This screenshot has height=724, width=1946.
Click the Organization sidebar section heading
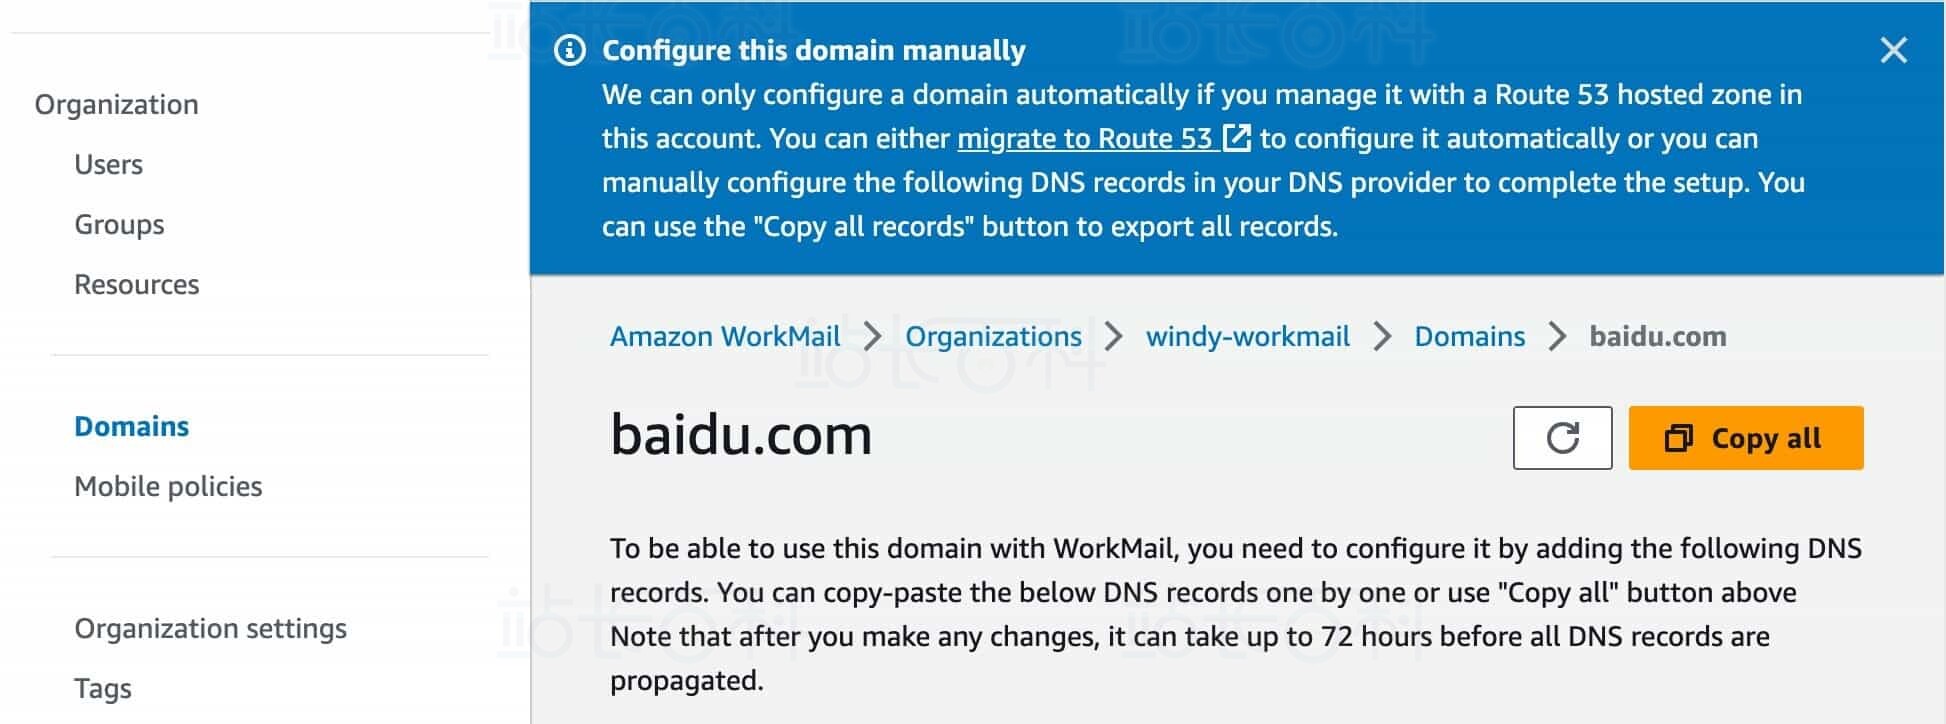click(116, 104)
